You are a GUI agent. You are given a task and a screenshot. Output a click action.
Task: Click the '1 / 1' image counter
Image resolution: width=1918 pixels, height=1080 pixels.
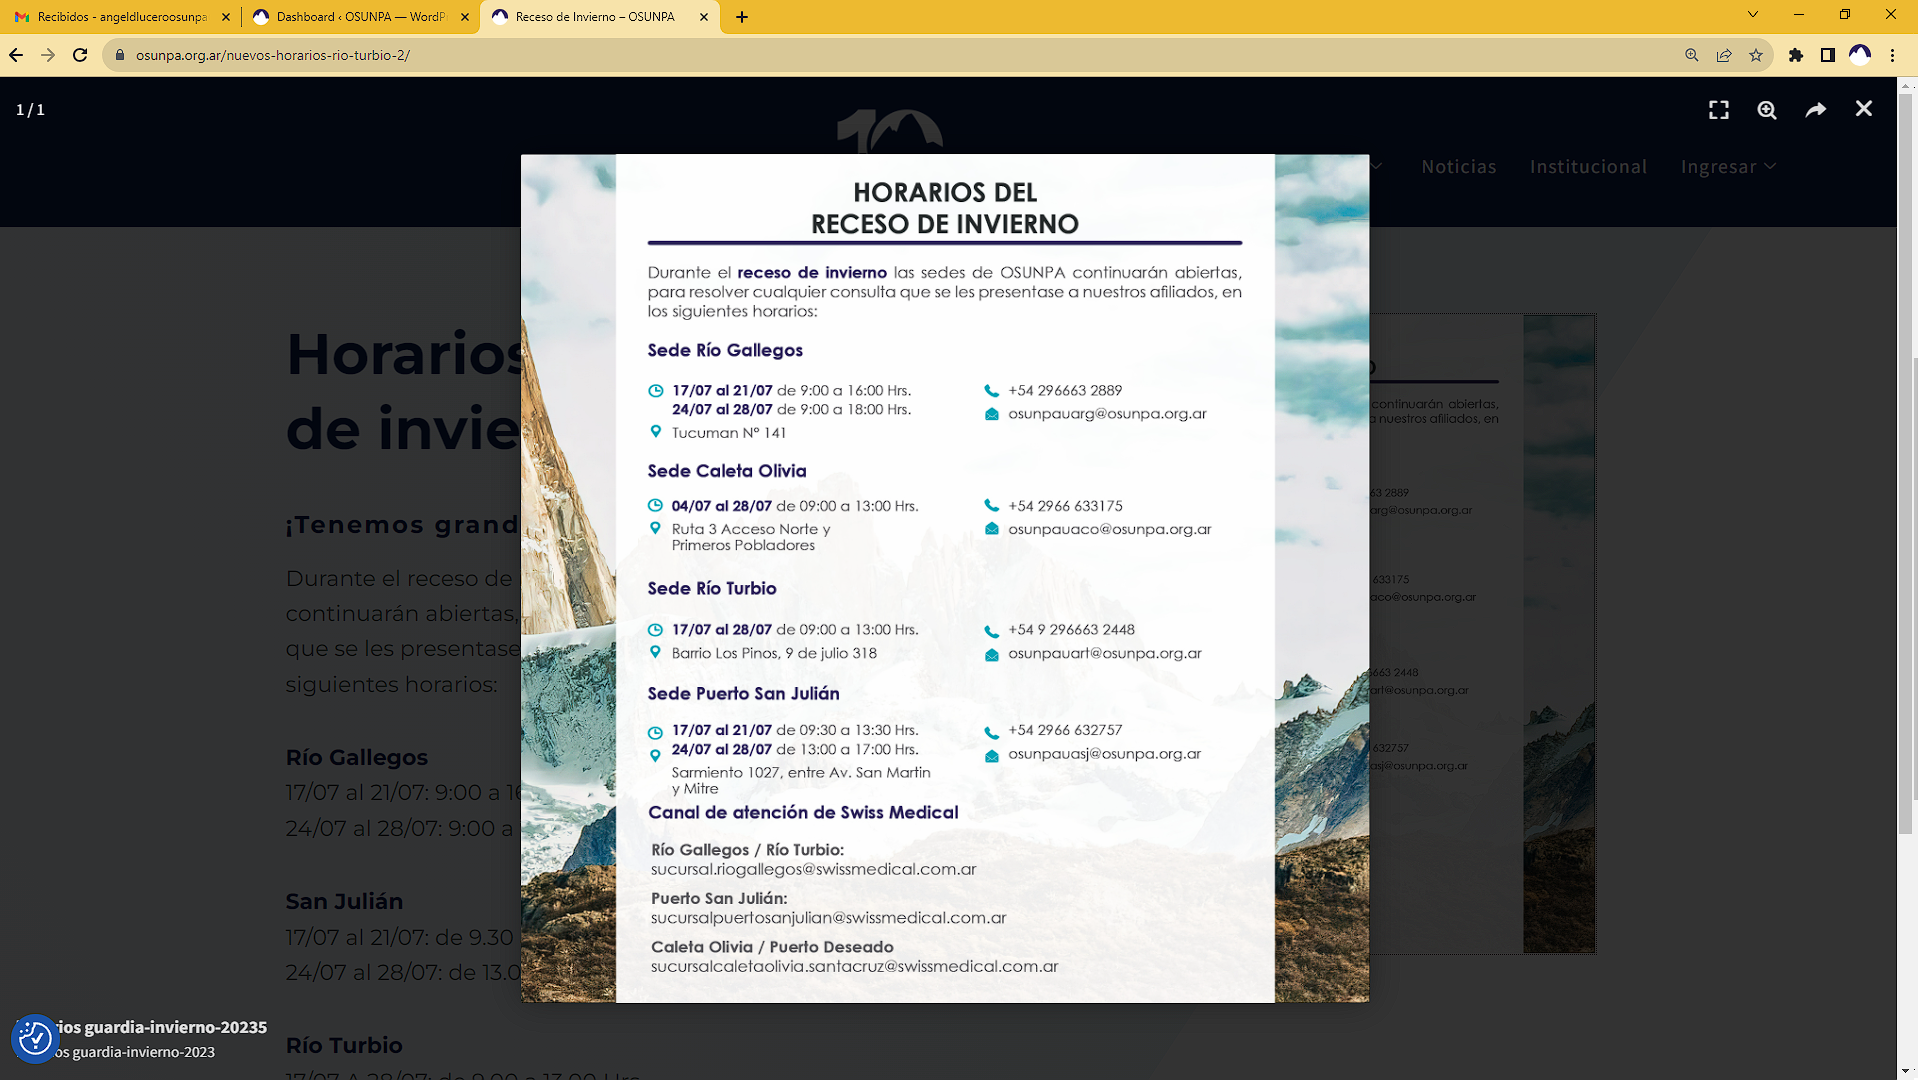(30, 110)
